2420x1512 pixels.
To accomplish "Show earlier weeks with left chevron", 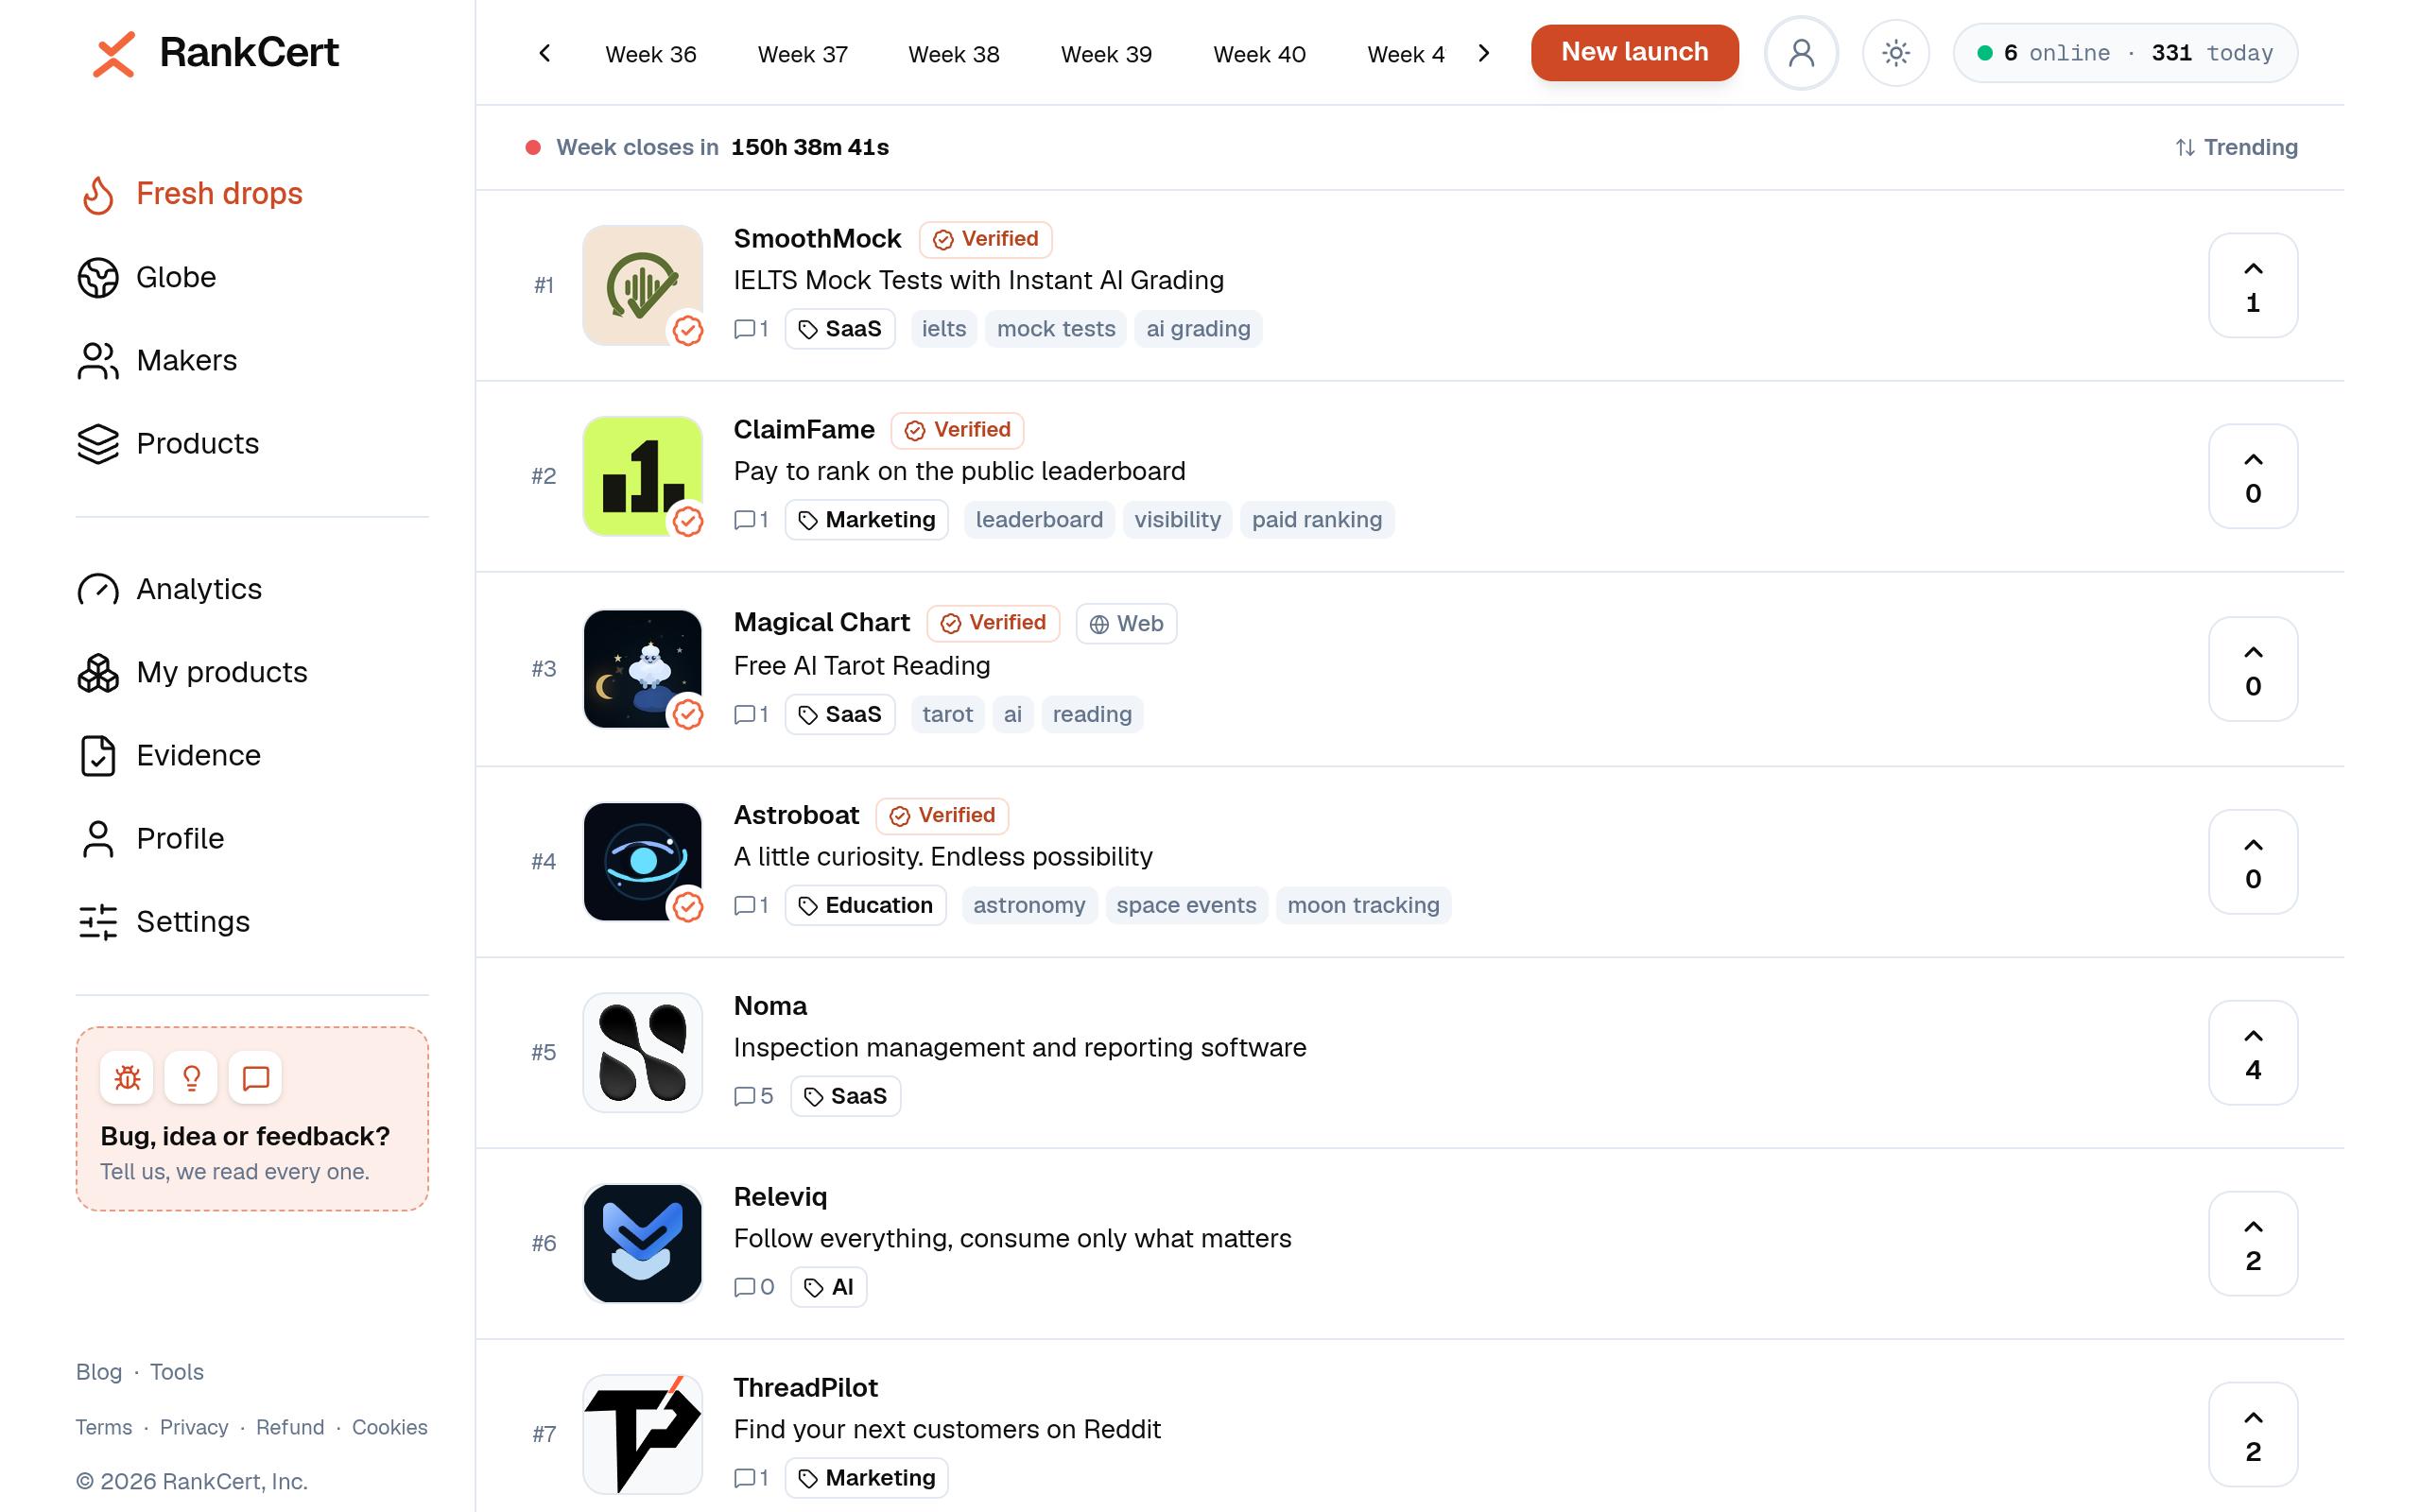I will click(x=544, y=53).
